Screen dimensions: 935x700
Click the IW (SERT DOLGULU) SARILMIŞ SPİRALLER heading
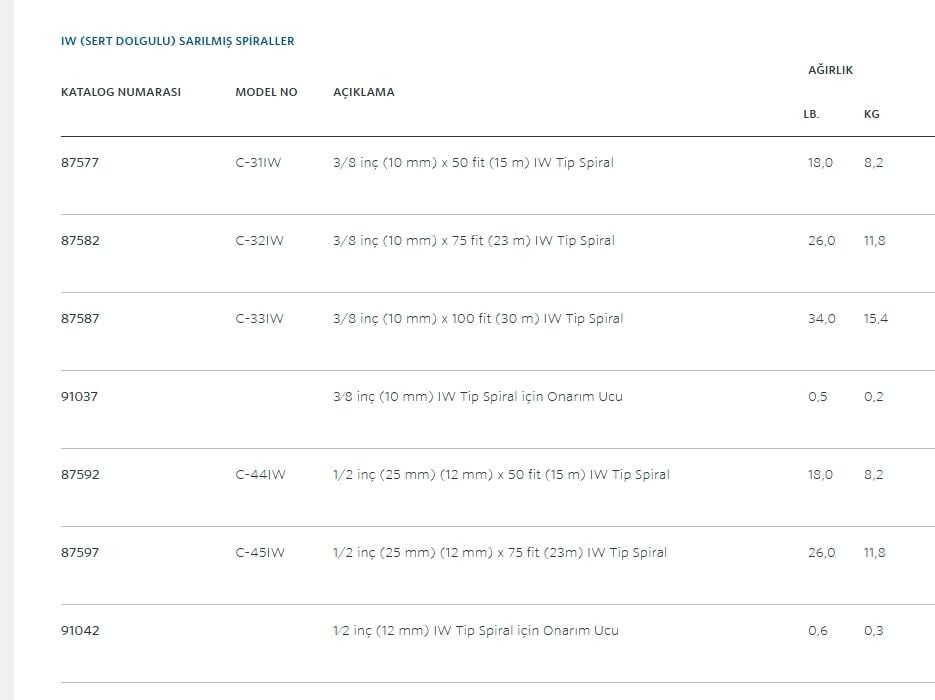pos(178,42)
